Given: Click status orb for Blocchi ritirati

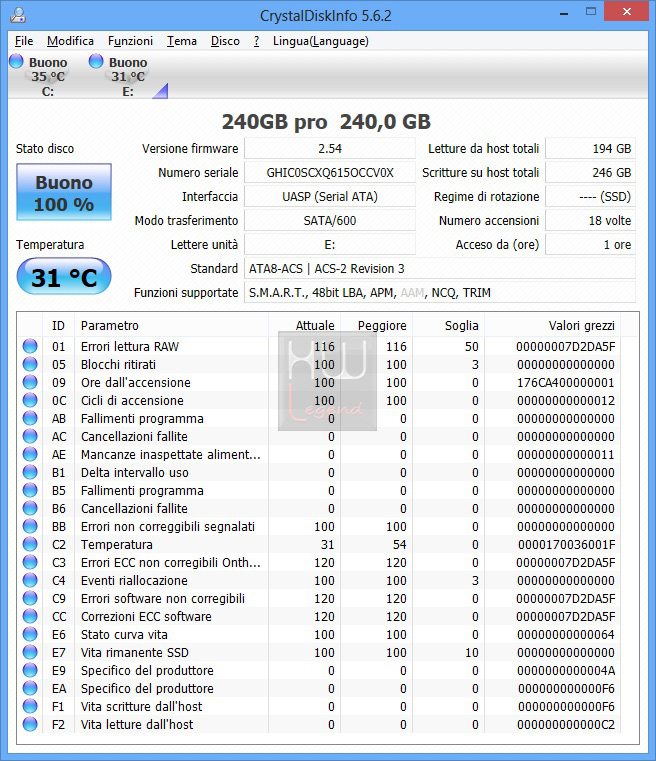Looking at the screenshot, I should [30, 364].
